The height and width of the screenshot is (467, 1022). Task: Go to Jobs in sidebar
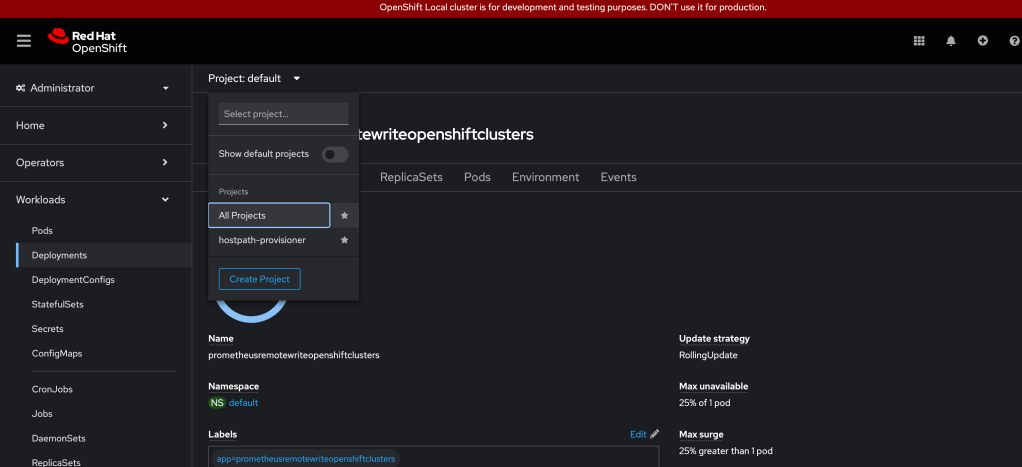point(42,414)
